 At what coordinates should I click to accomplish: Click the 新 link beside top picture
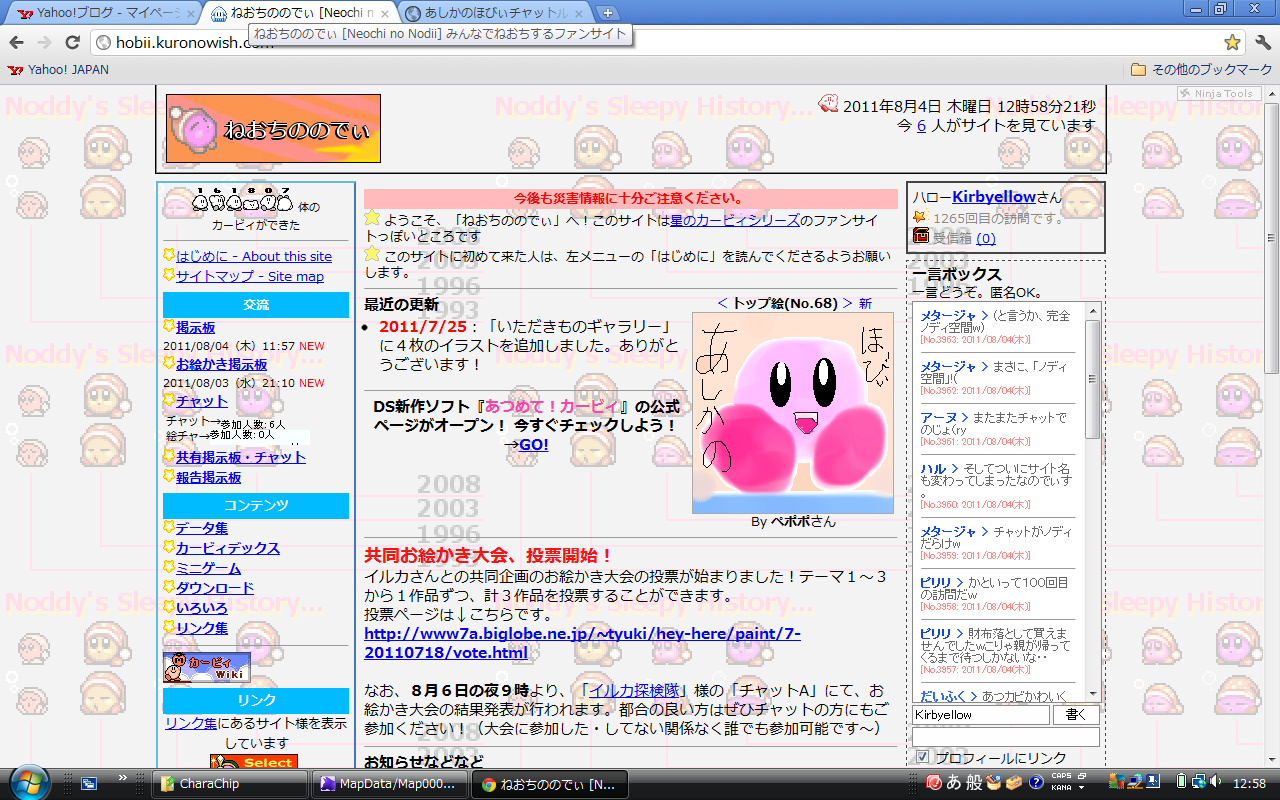[865, 303]
